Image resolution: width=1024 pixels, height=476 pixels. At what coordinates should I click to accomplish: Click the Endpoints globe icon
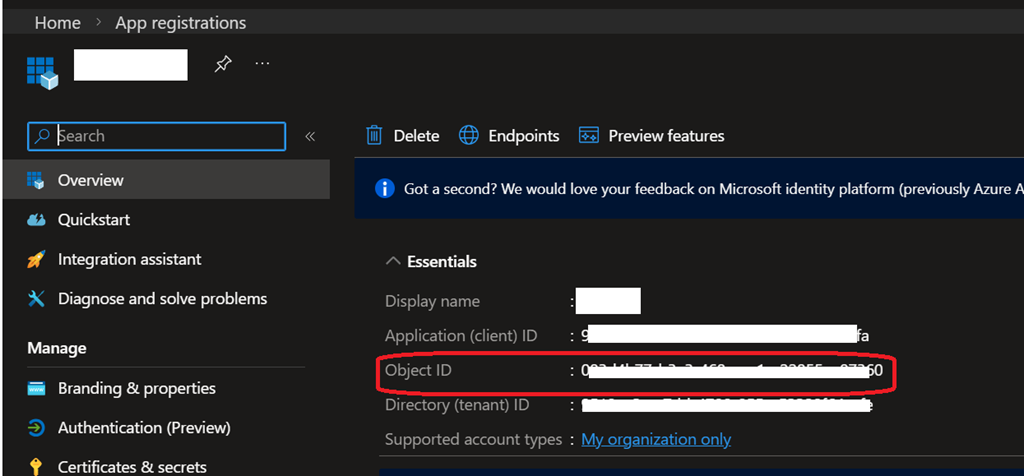tap(469, 135)
